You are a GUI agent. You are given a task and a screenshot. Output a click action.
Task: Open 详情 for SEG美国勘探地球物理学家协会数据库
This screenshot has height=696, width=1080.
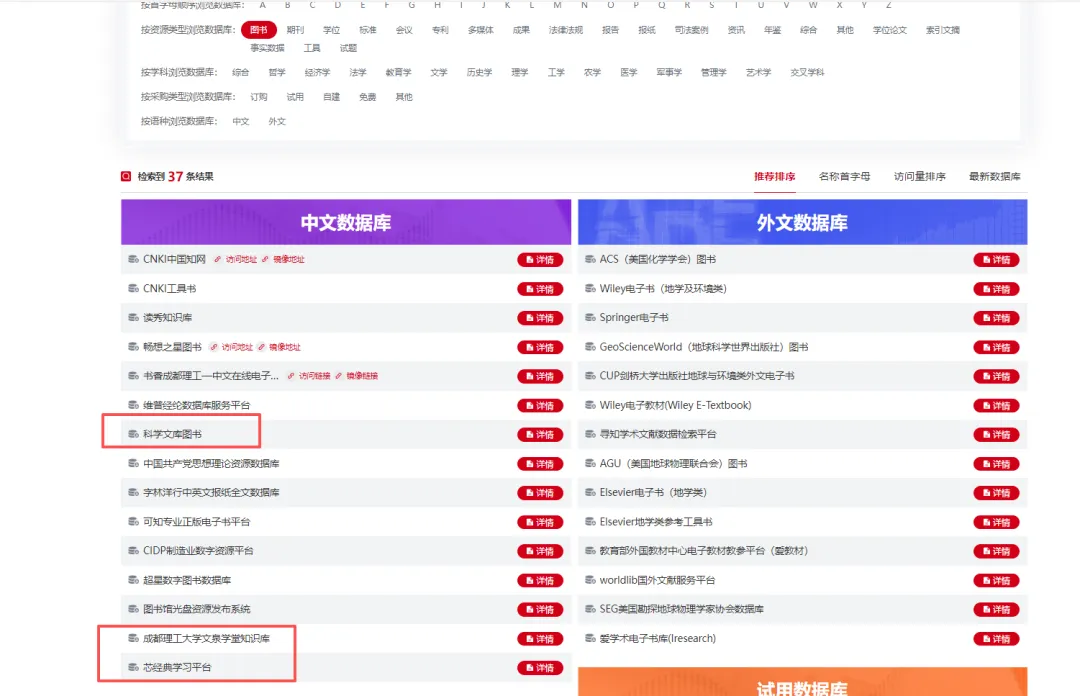(x=996, y=609)
